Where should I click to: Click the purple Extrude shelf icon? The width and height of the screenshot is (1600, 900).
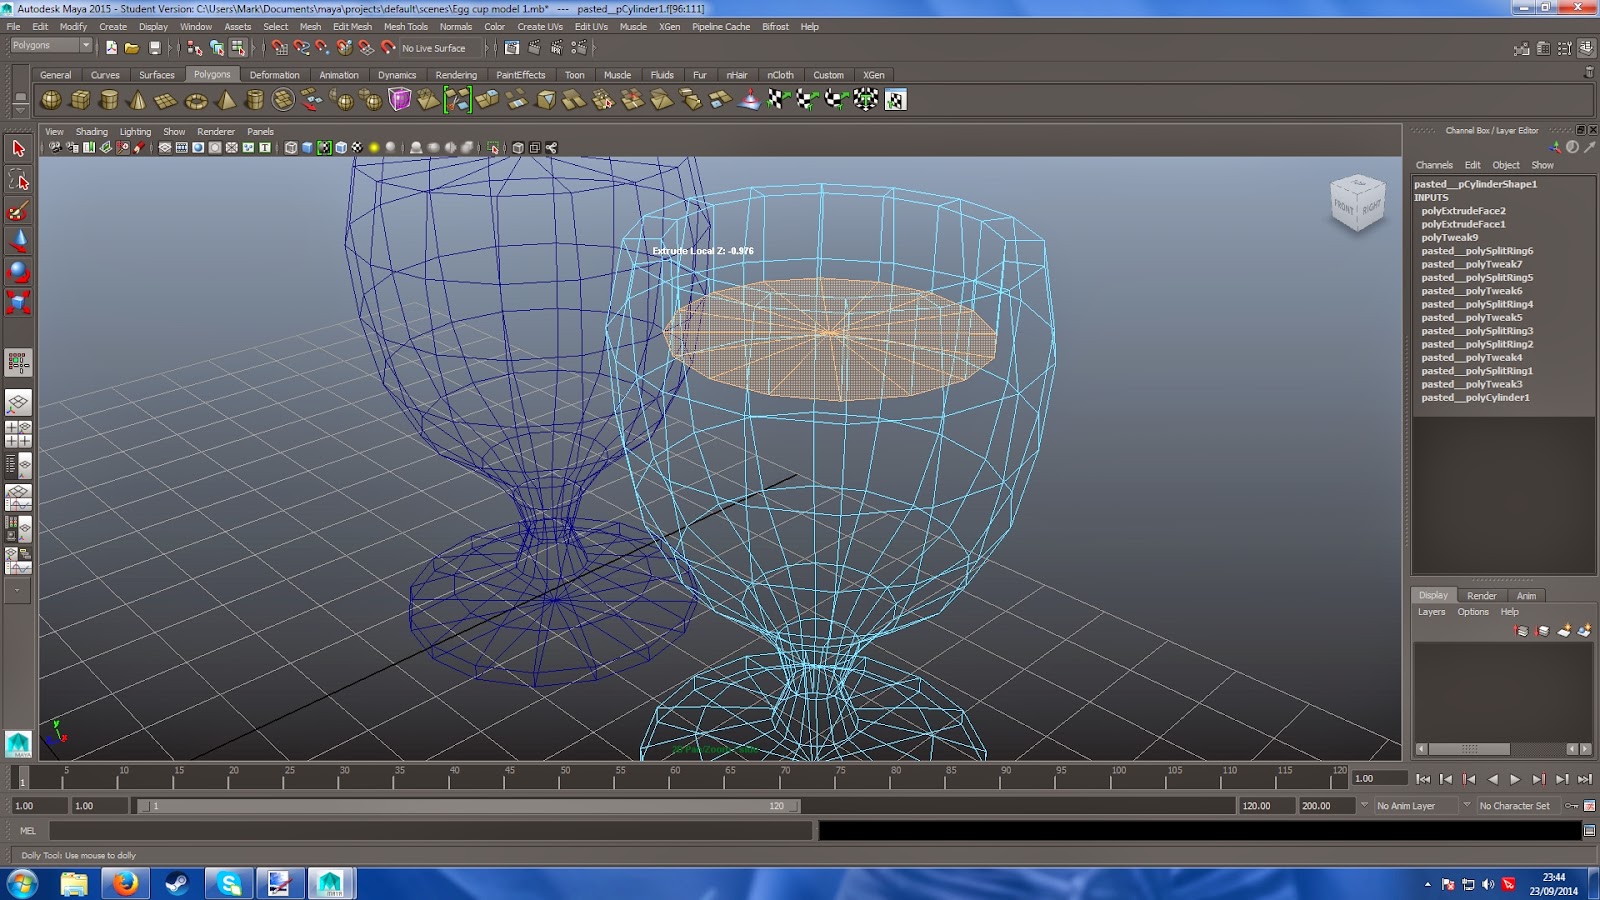[400, 99]
